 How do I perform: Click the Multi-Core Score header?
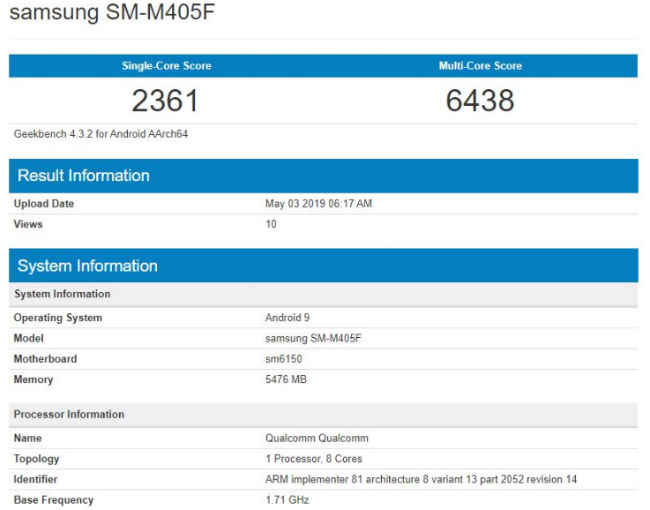pyautogui.click(x=480, y=66)
